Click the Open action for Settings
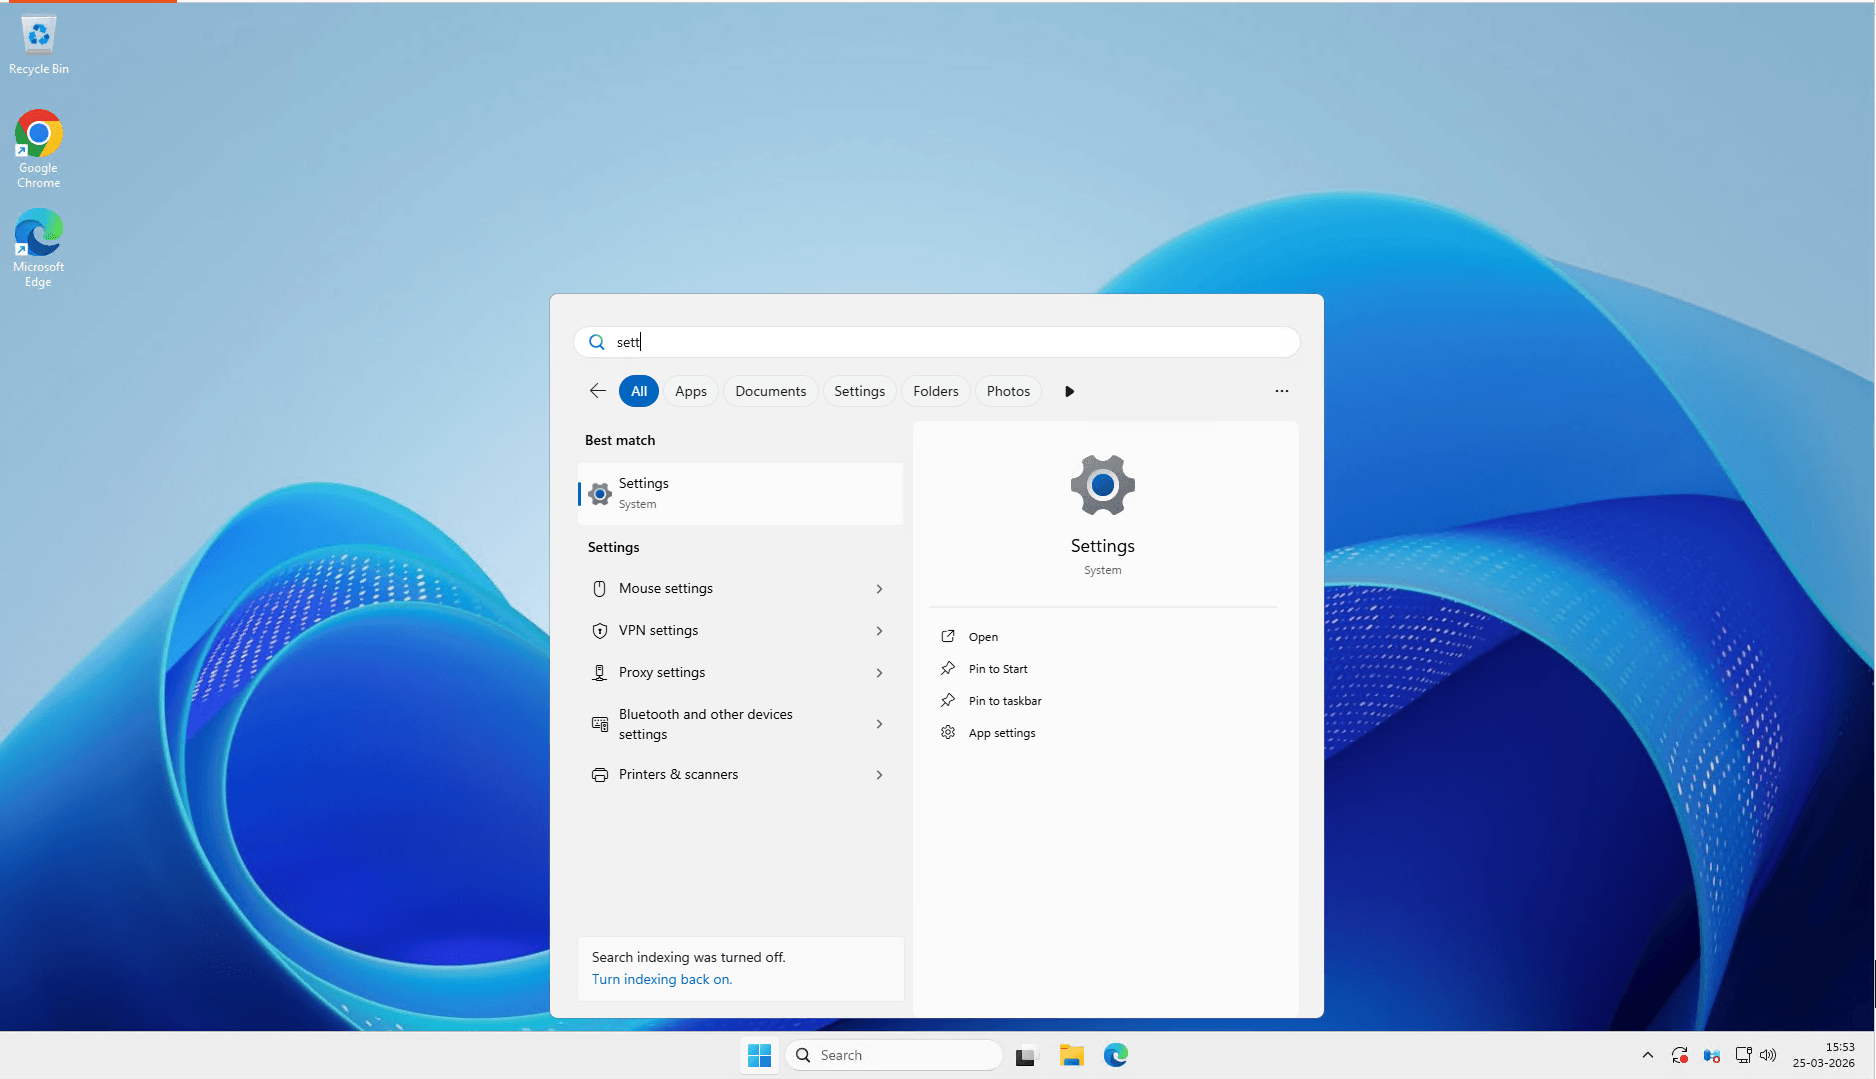 pos(983,637)
